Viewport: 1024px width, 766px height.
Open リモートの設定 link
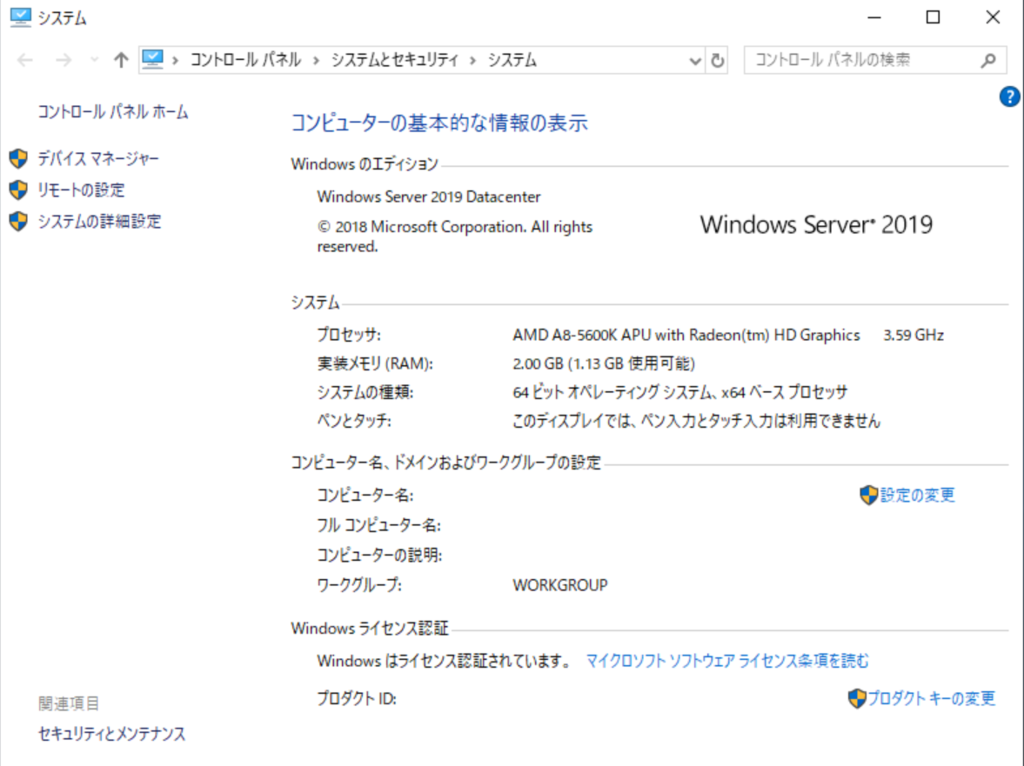[x=81, y=189]
